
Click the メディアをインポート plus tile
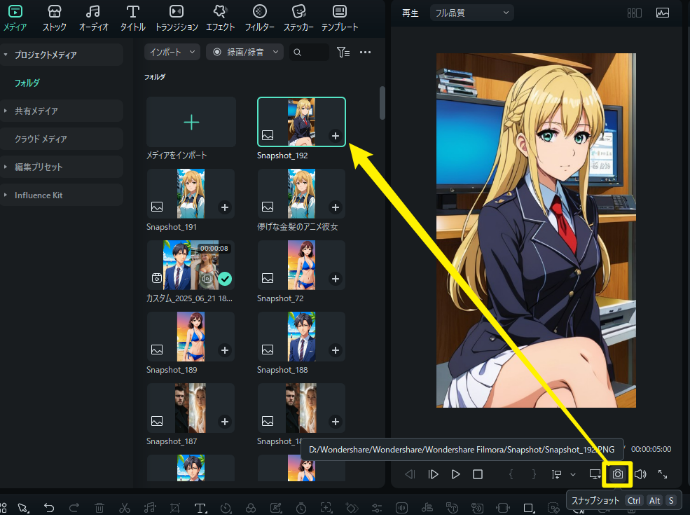tap(191, 122)
